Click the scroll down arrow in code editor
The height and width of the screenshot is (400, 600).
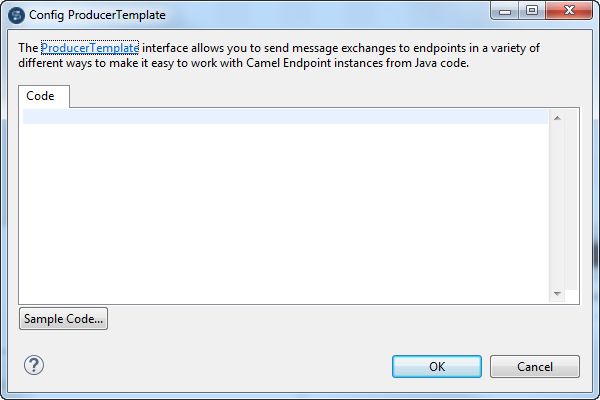pyautogui.click(x=557, y=293)
